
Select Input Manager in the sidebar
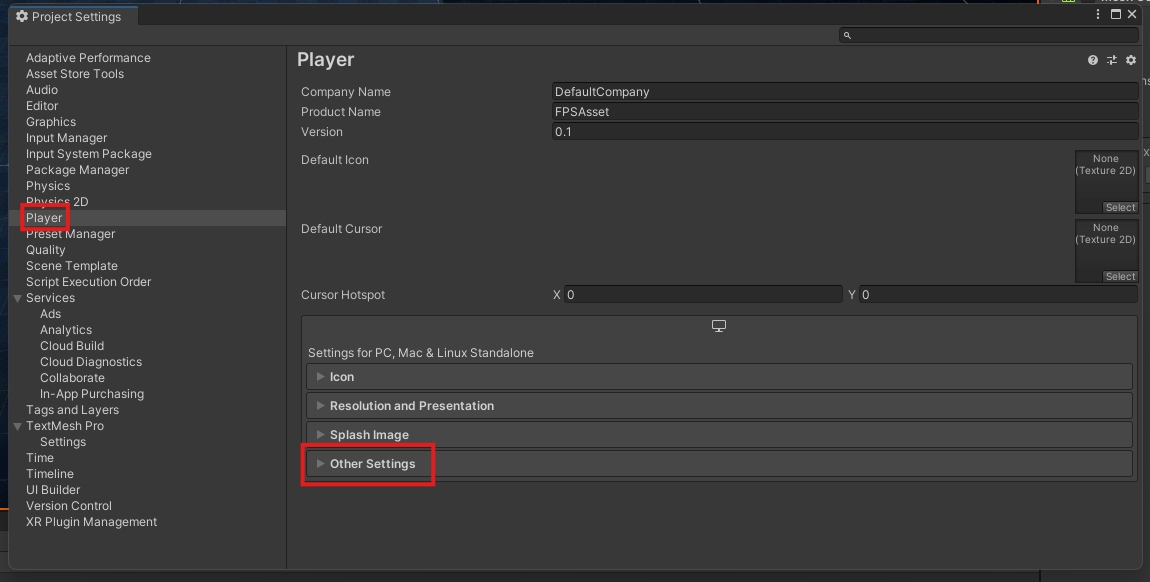(x=66, y=138)
